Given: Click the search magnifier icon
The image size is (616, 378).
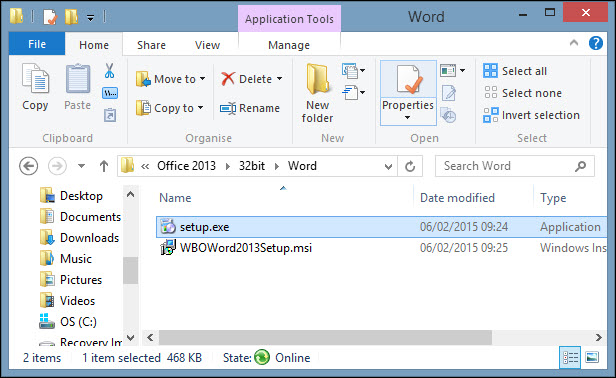Looking at the screenshot, I should coord(580,166).
